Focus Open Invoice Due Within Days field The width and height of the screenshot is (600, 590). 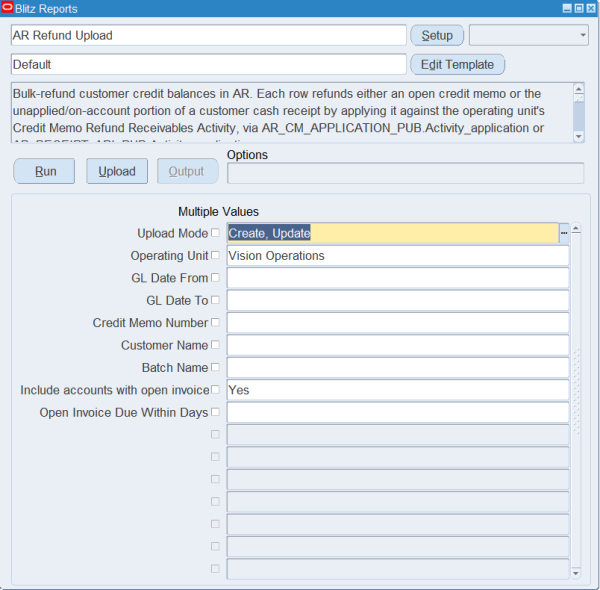click(x=398, y=412)
